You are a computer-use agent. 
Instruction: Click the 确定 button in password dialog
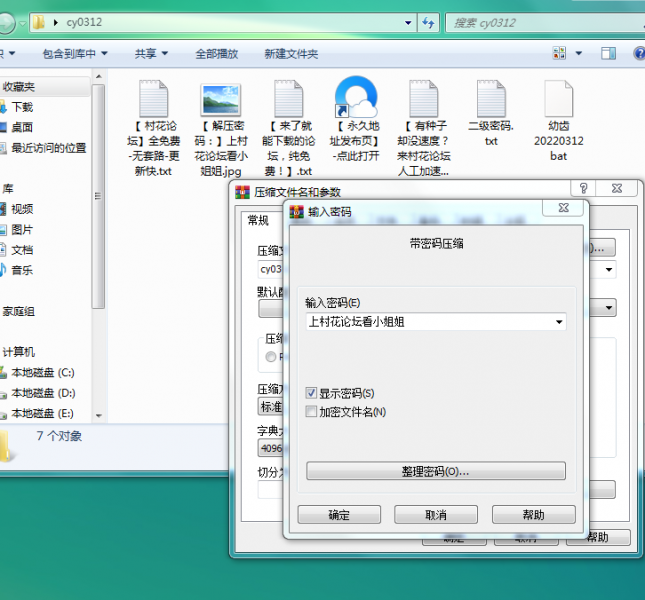coord(339,515)
